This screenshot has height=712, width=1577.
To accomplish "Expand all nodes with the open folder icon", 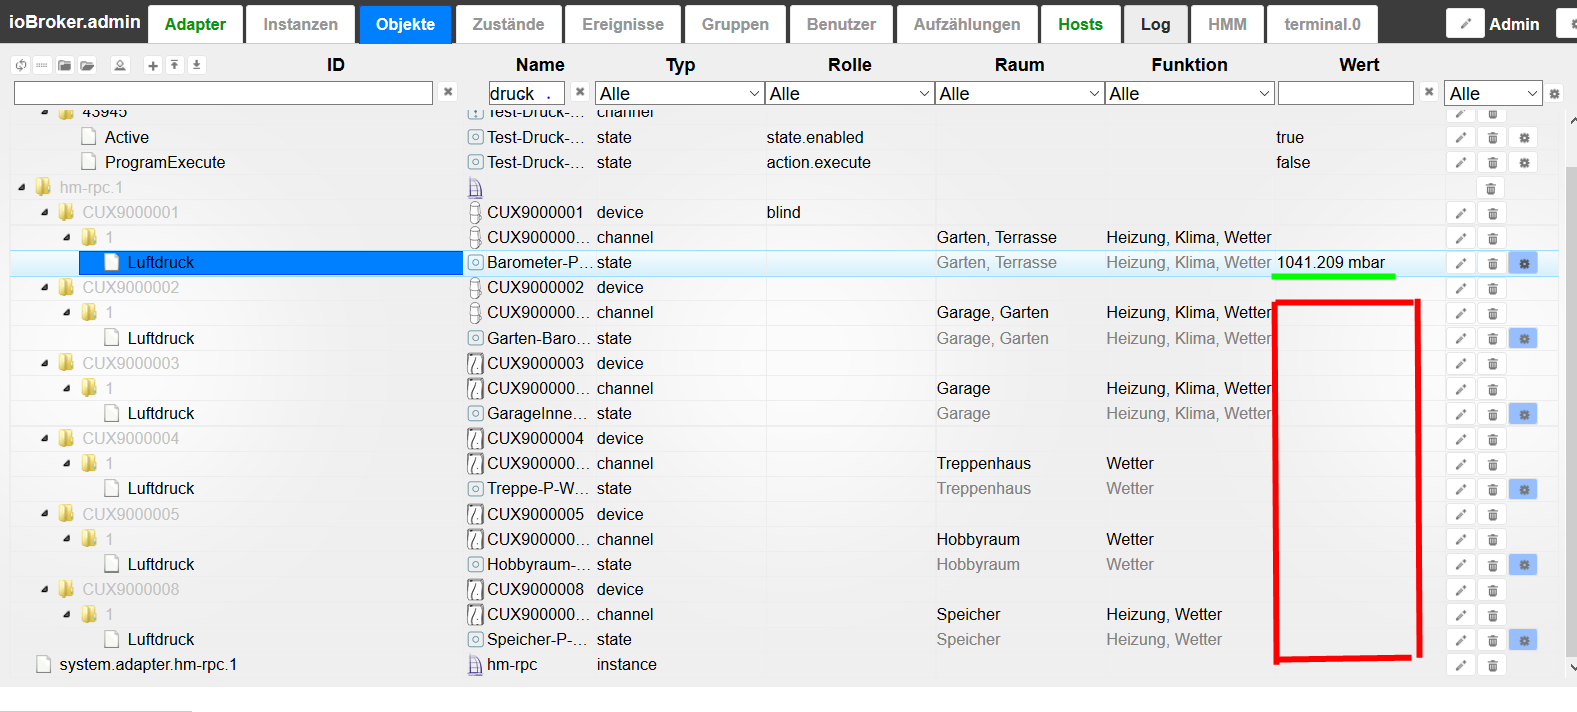I will point(87,65).
